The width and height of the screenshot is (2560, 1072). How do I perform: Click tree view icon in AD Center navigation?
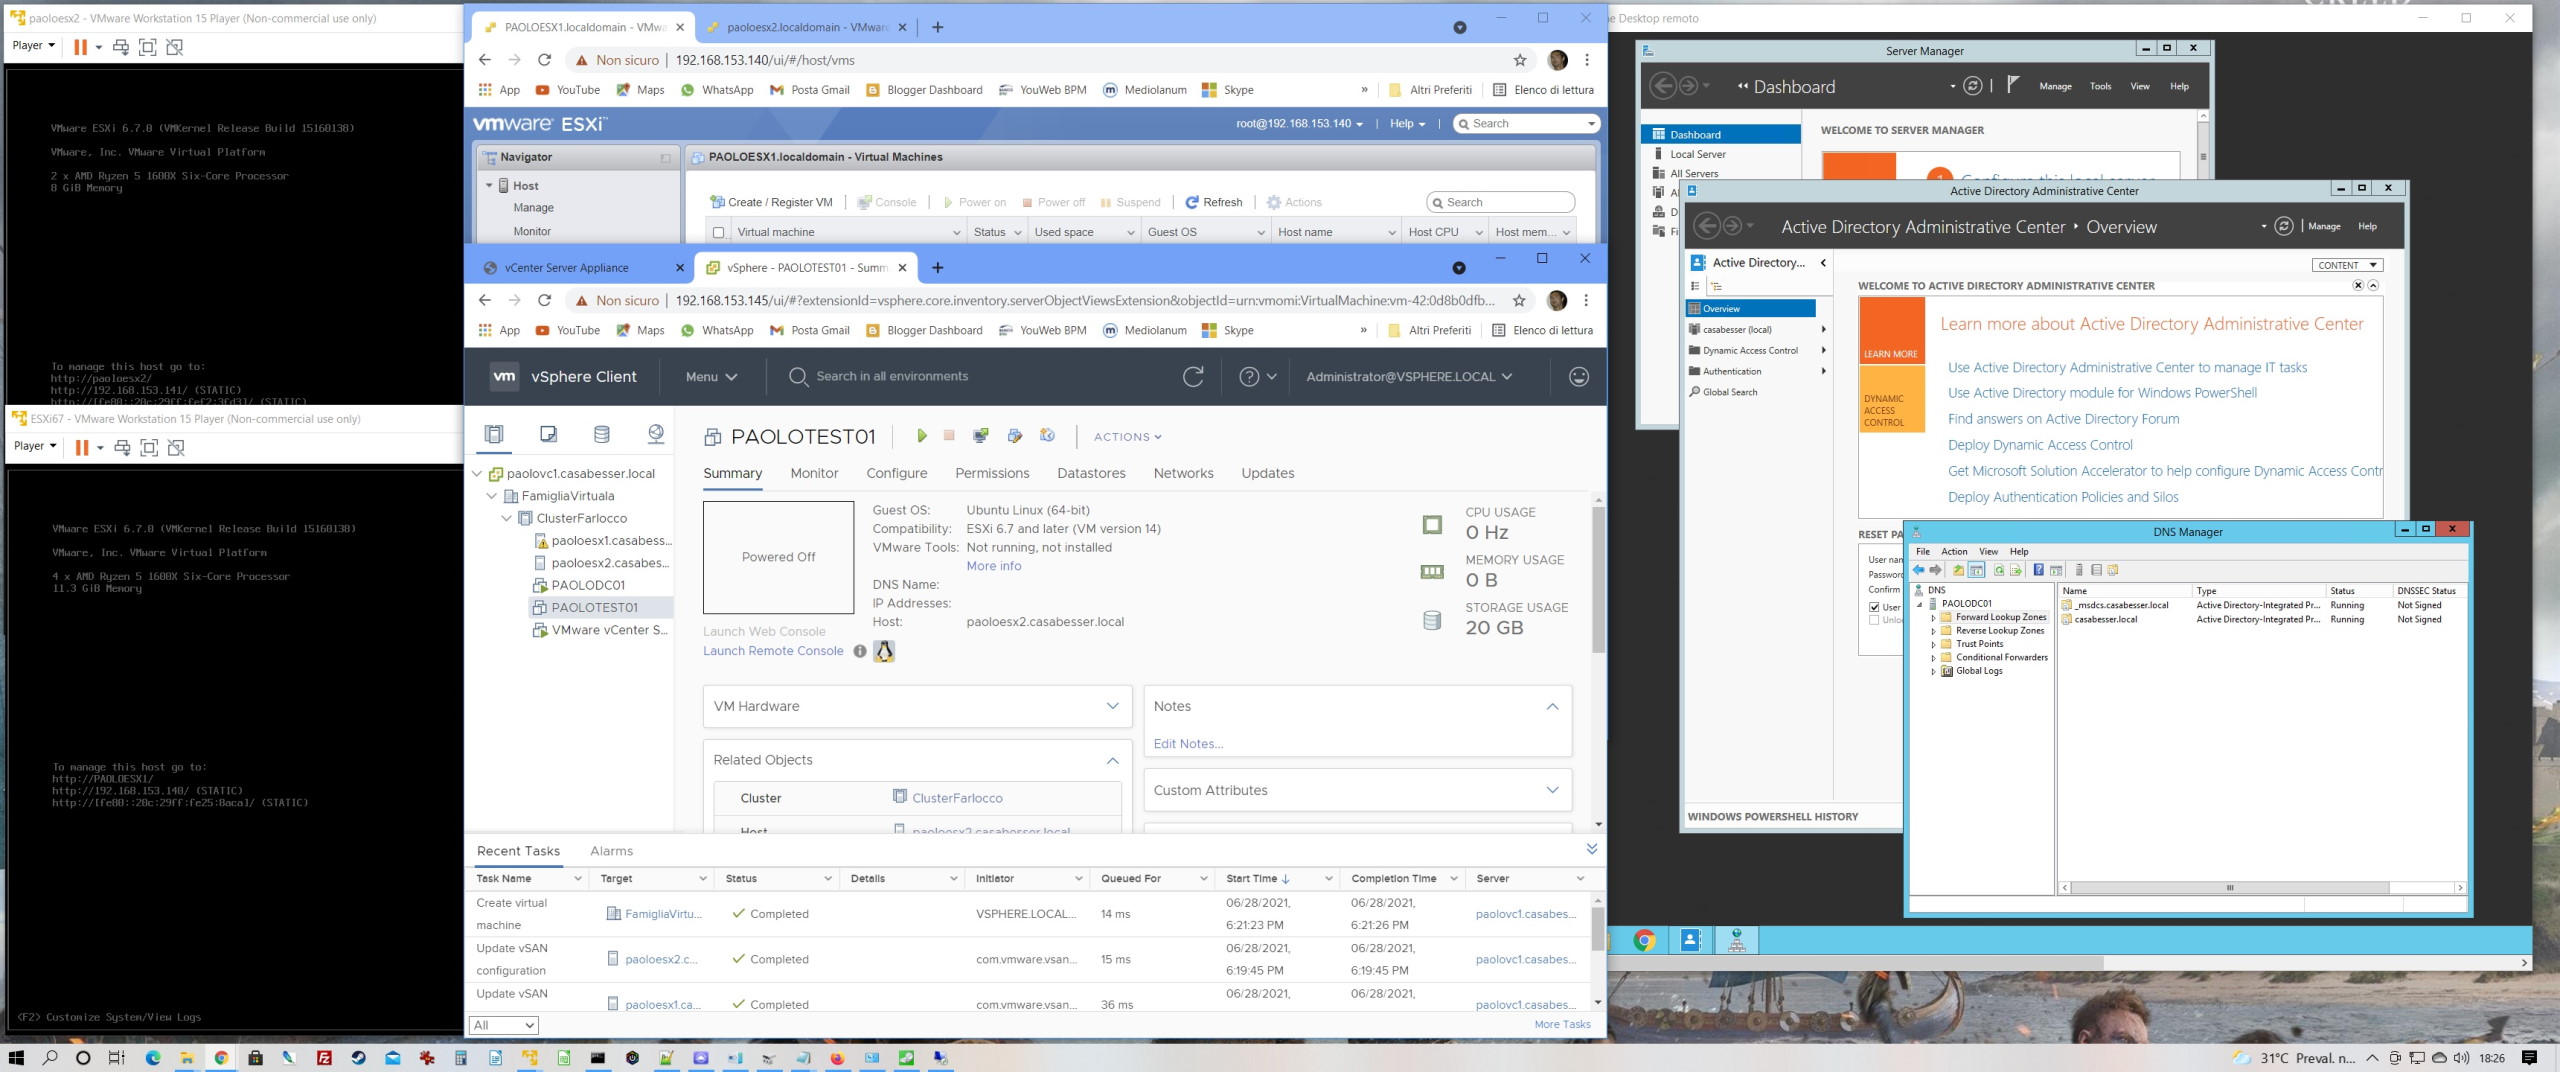click(1716, 286)
